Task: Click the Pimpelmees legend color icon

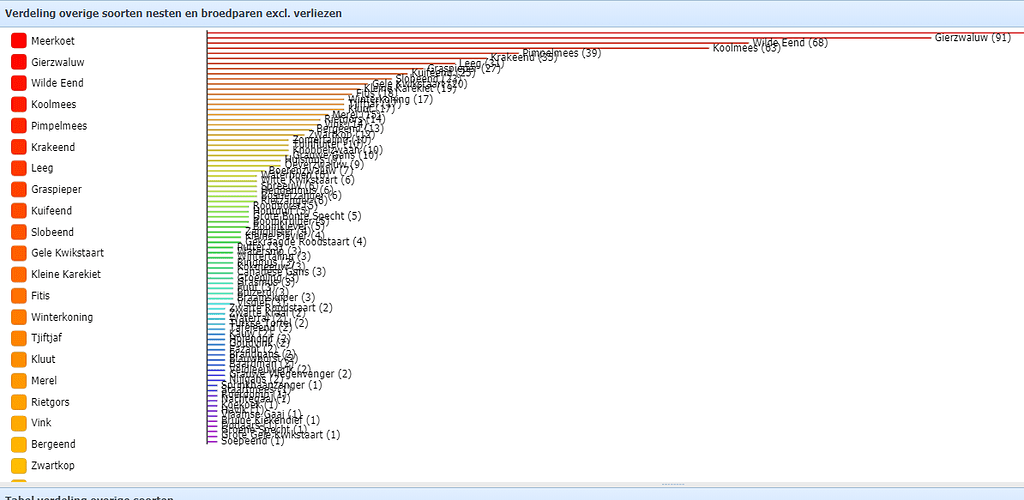Action: [18, 126]
